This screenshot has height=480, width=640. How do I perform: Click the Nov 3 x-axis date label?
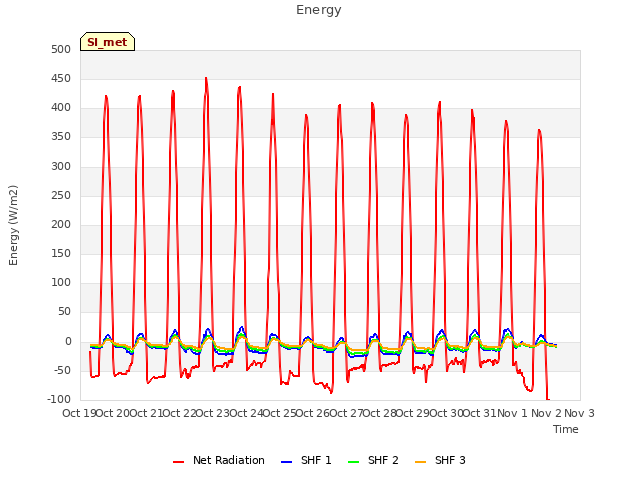[580, 413]
